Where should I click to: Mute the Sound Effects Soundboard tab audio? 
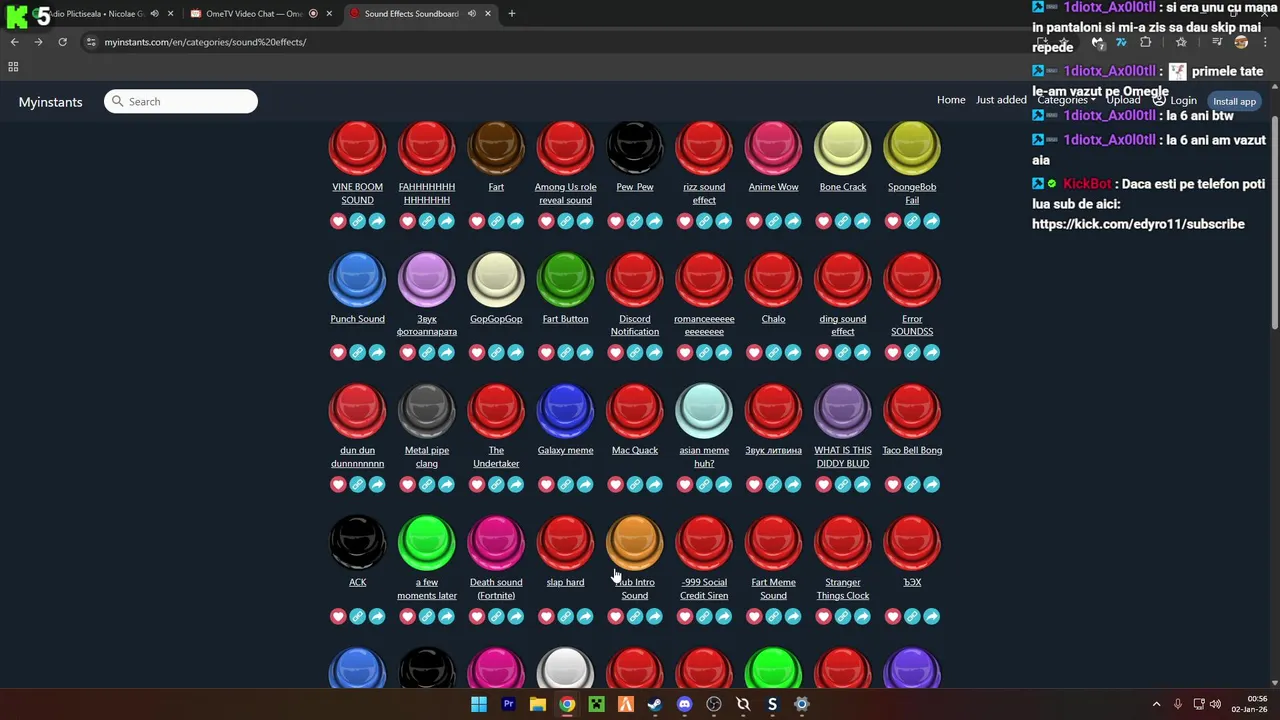[x=471, y=14]
